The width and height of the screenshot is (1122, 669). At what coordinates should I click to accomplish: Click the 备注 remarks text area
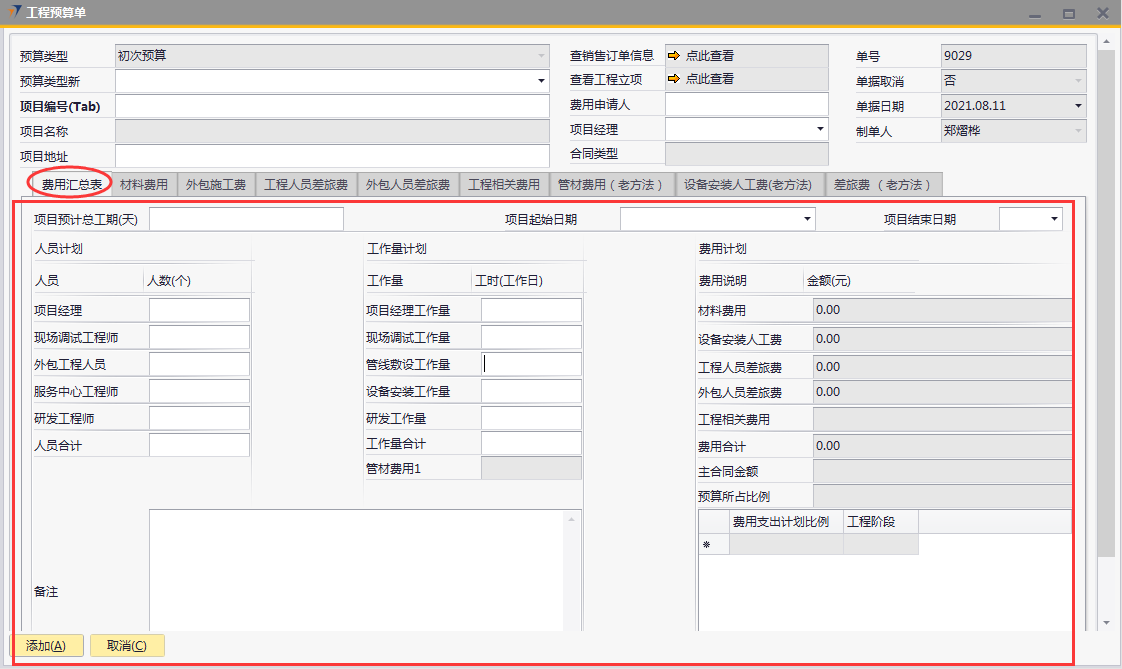pyautogui.click(x=356, y=570)
